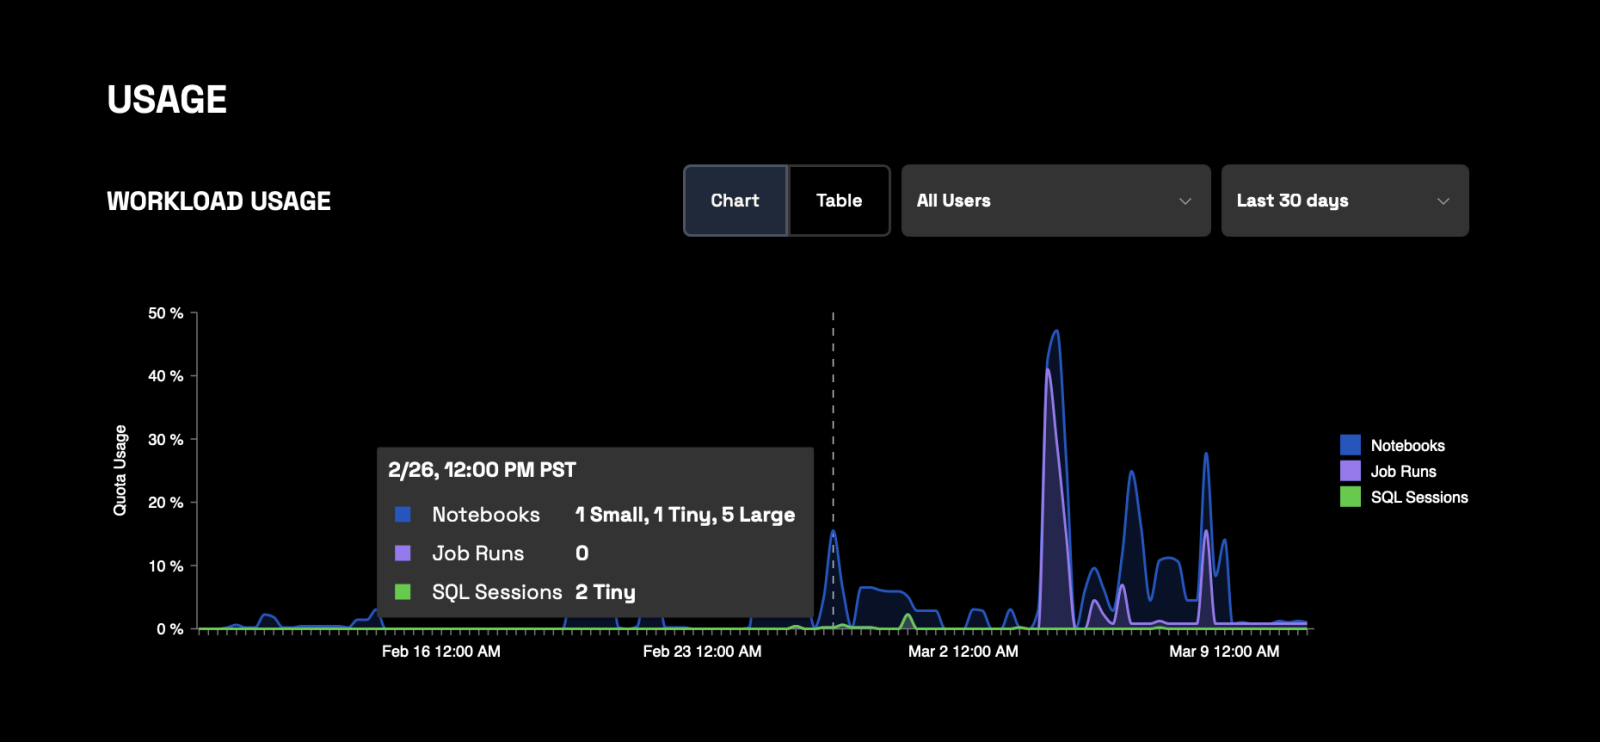Viewport: 1600px width, 742px height.
Task: Click the WORKLOAD USAGE heading
Action: [x=219, y=201]
